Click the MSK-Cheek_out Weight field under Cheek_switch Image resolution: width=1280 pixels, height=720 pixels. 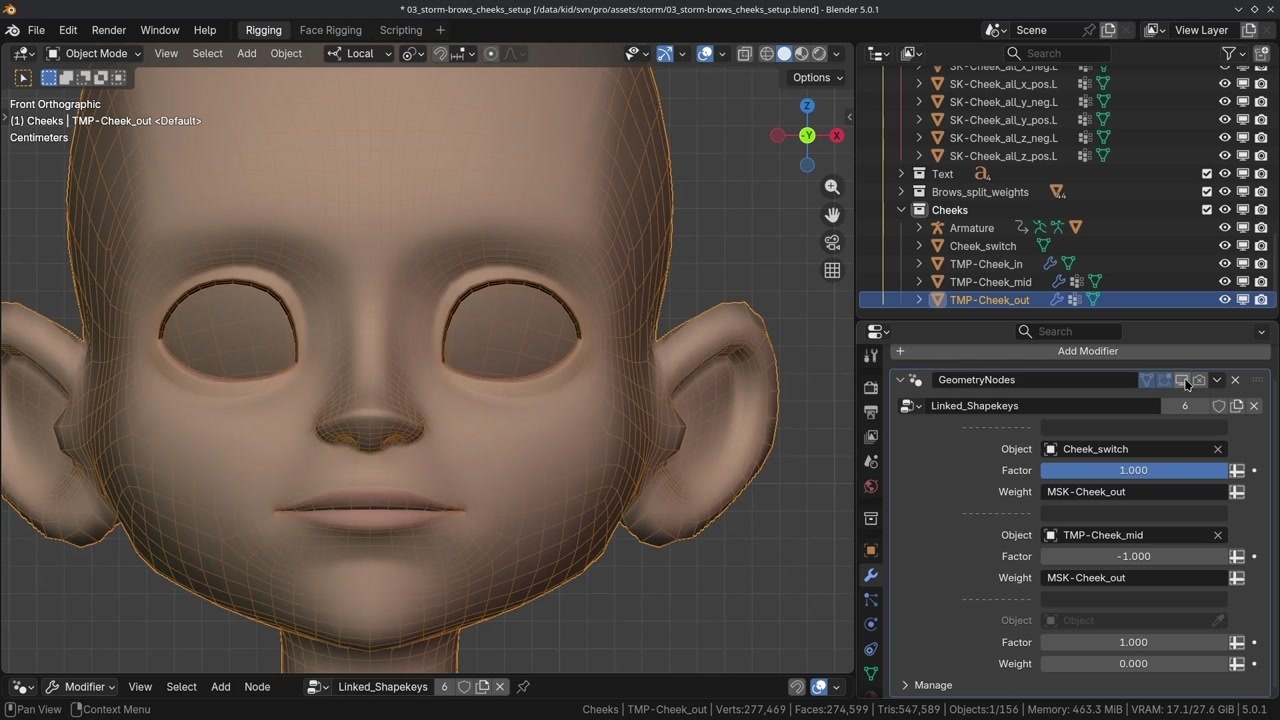tap(1133, 492)
